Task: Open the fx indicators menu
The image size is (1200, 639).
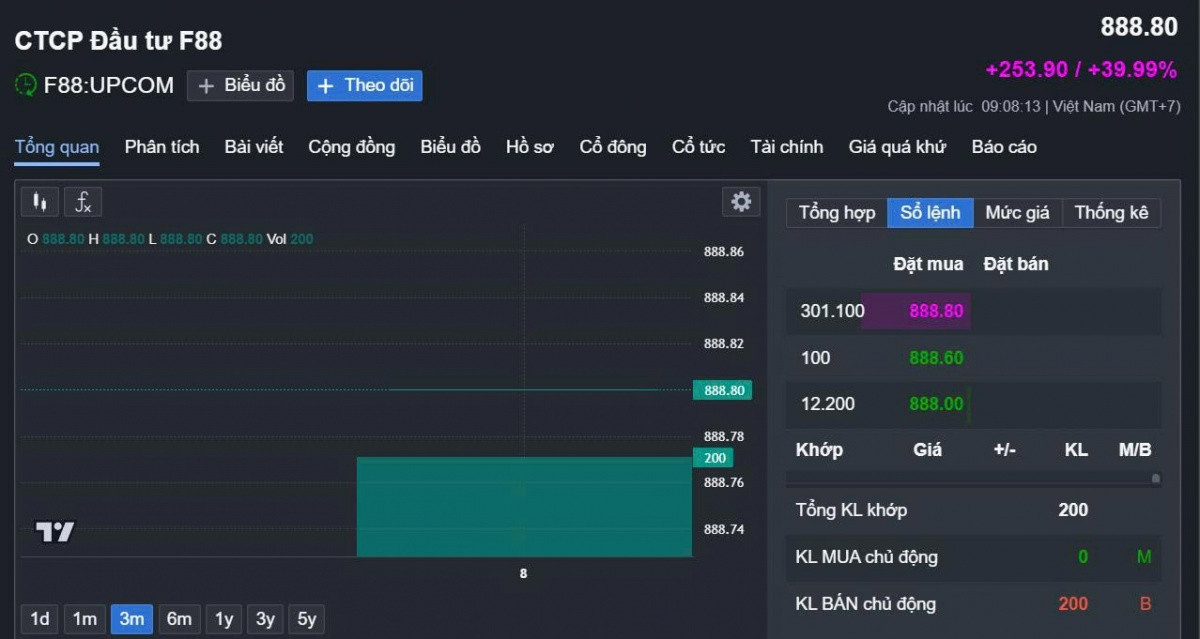Action: point(84,202)
